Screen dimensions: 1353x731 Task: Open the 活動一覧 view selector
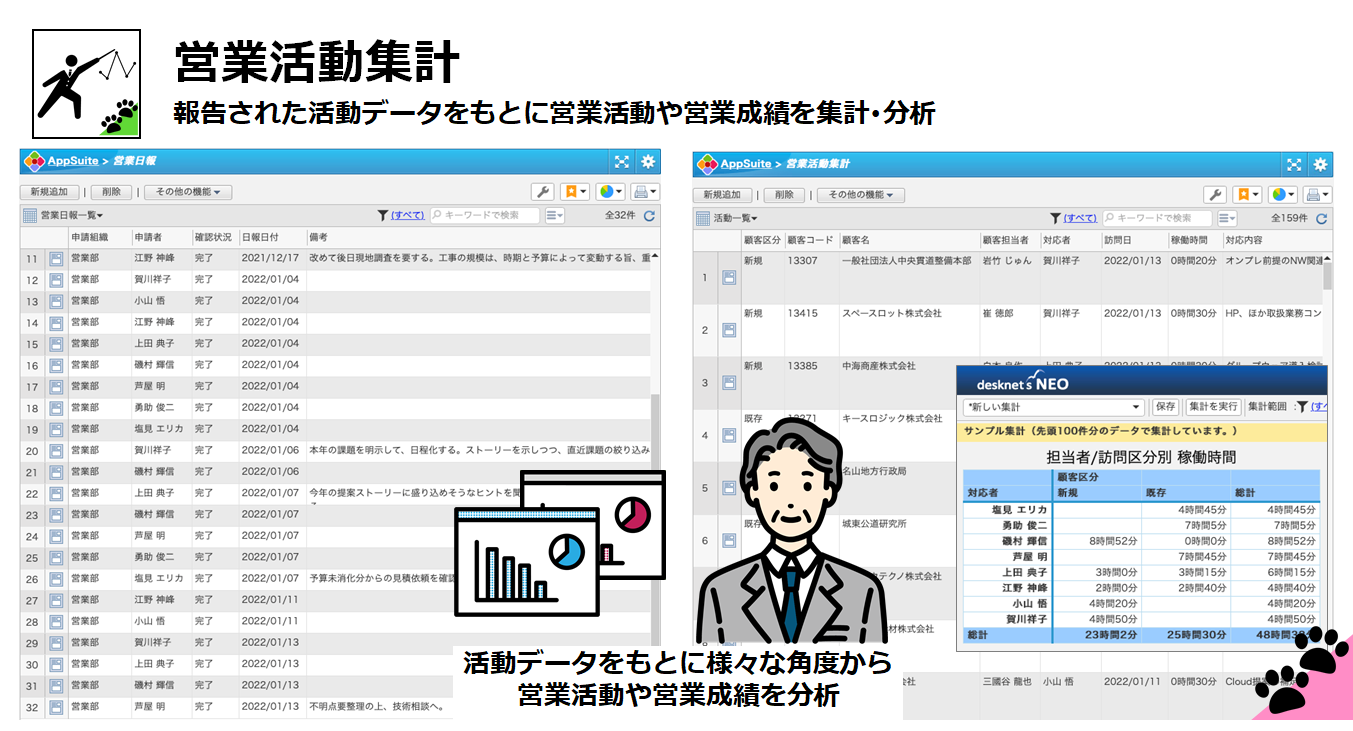(x=735, y=218)
